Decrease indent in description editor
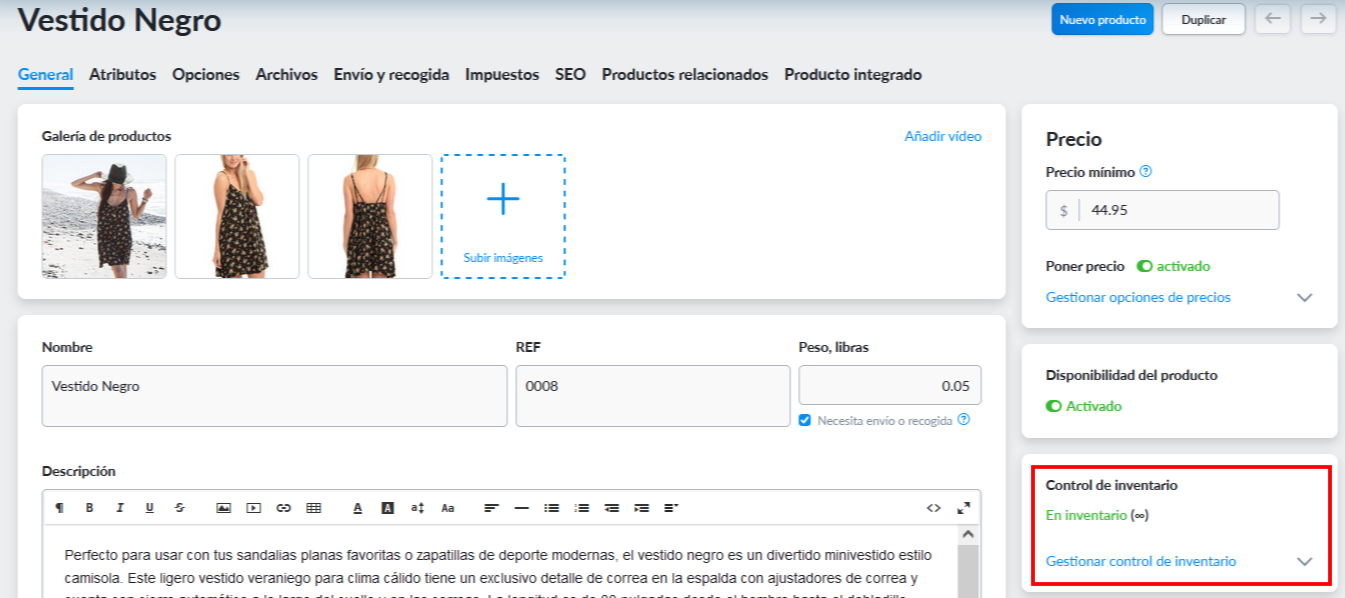Viewport: 1345px width, 598px height. point(612,508)
